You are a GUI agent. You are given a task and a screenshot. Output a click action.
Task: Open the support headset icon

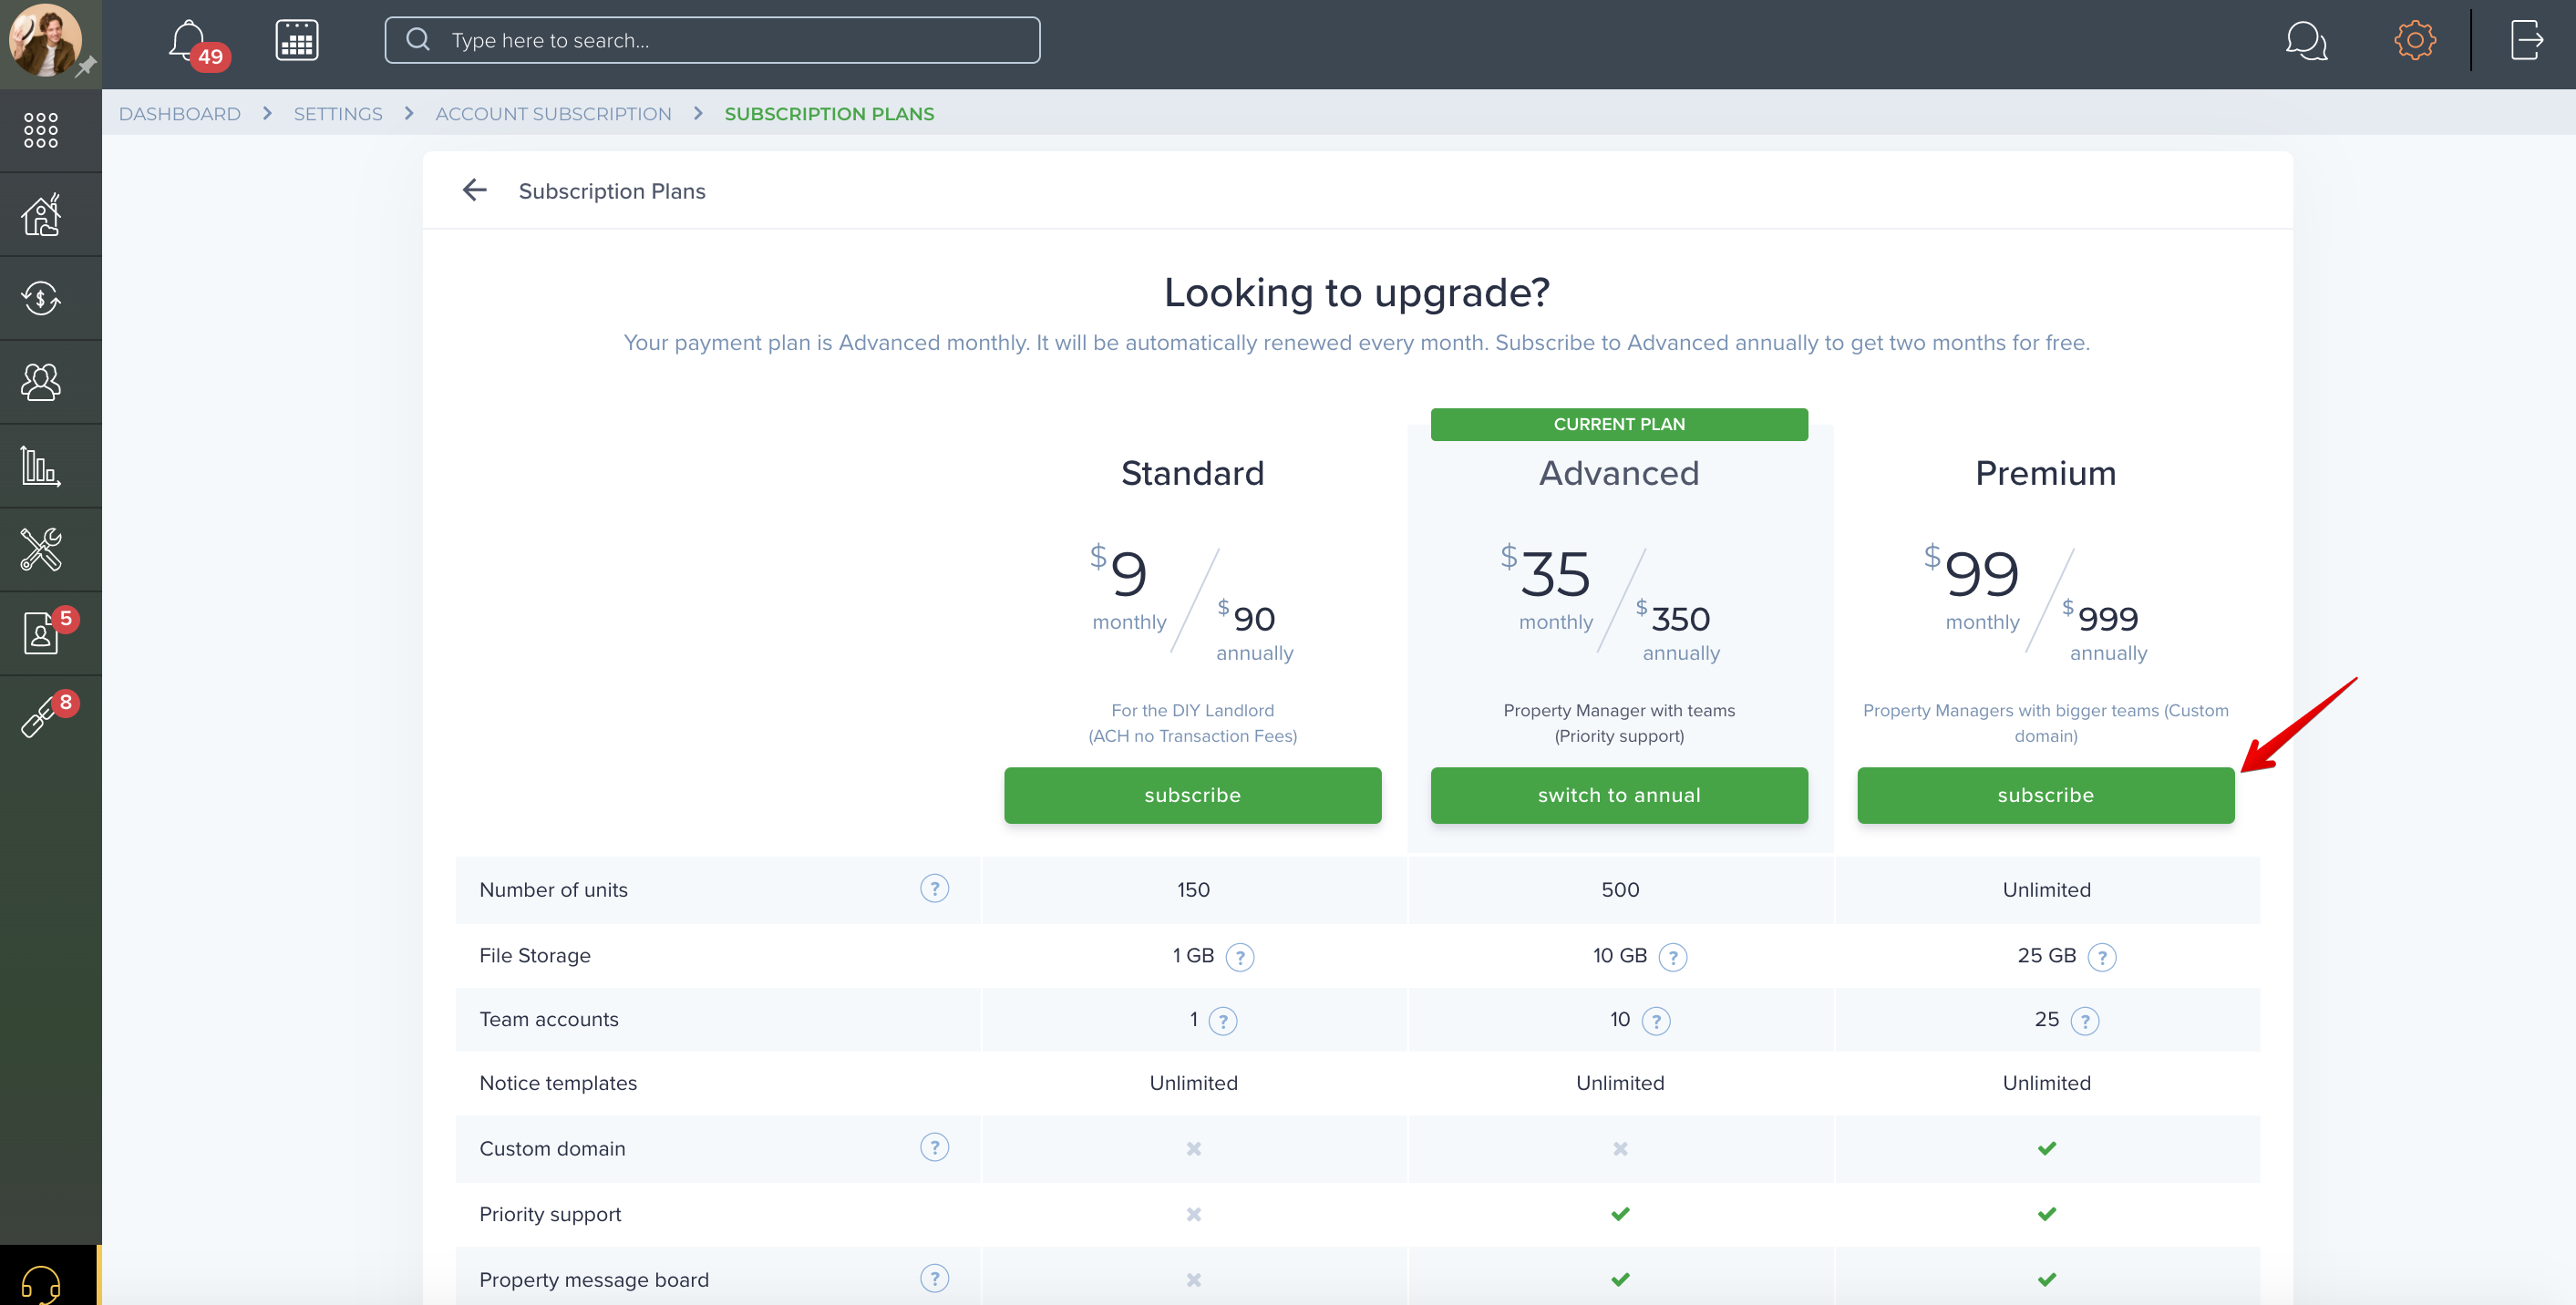click(x=41, y=1283)
